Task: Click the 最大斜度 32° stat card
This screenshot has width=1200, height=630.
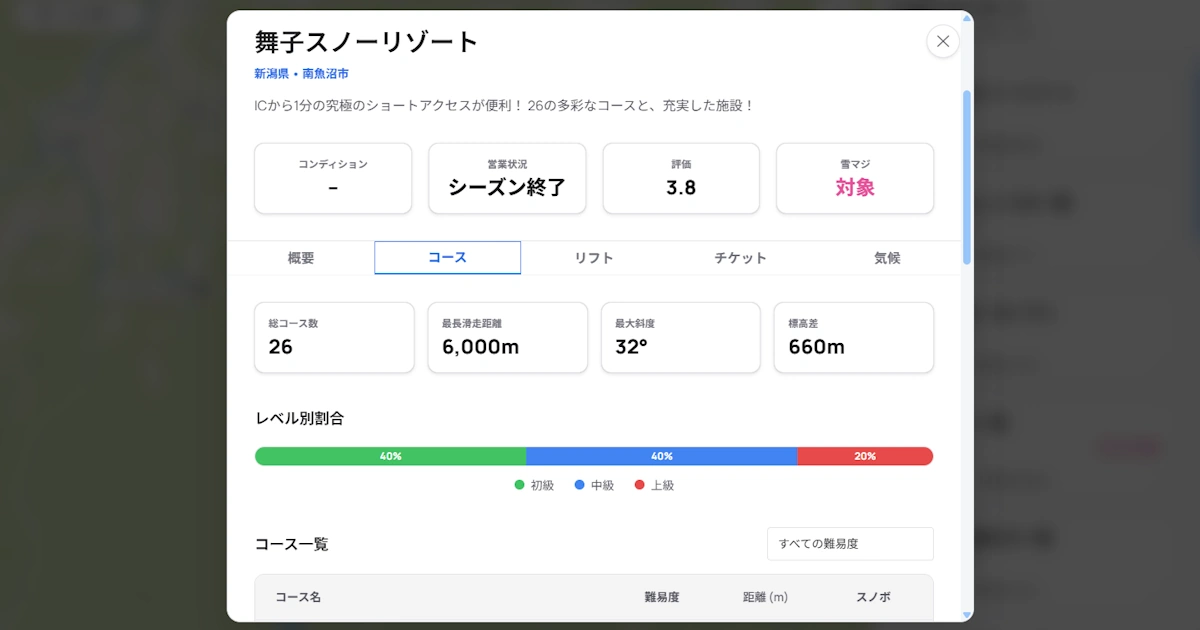Action: (x=681, y=338)
